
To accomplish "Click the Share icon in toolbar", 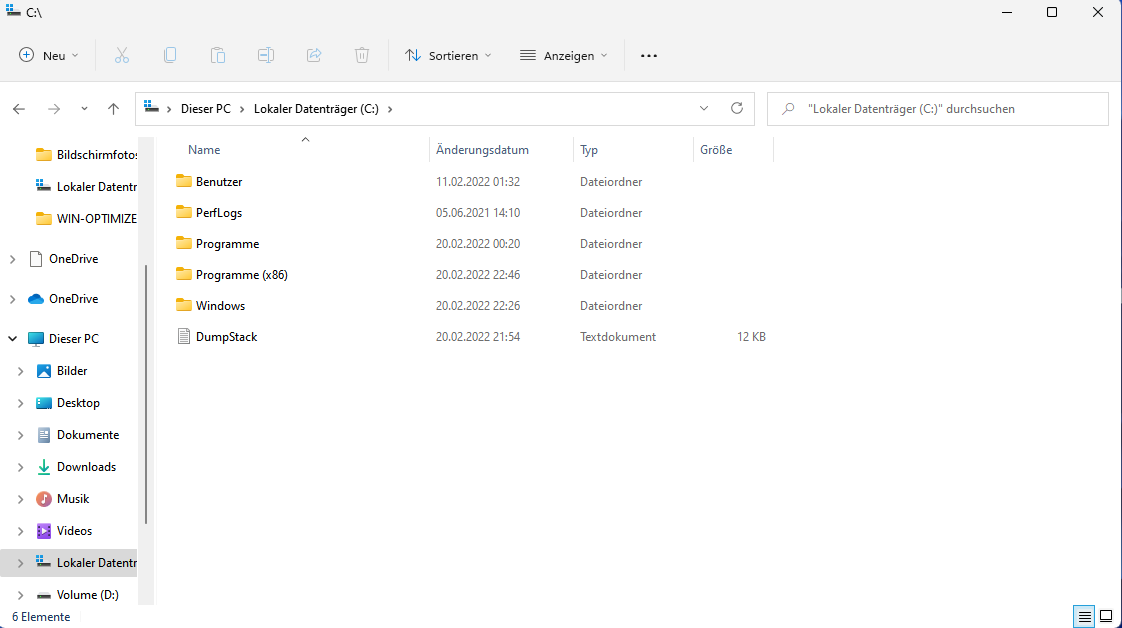I will 313,55.
